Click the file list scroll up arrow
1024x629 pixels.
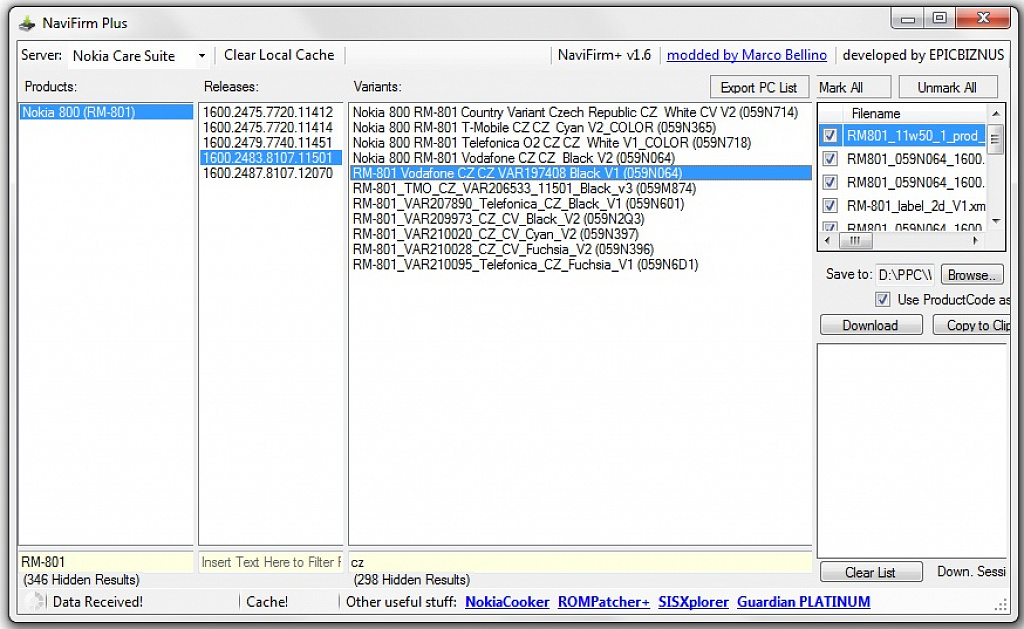995,114
